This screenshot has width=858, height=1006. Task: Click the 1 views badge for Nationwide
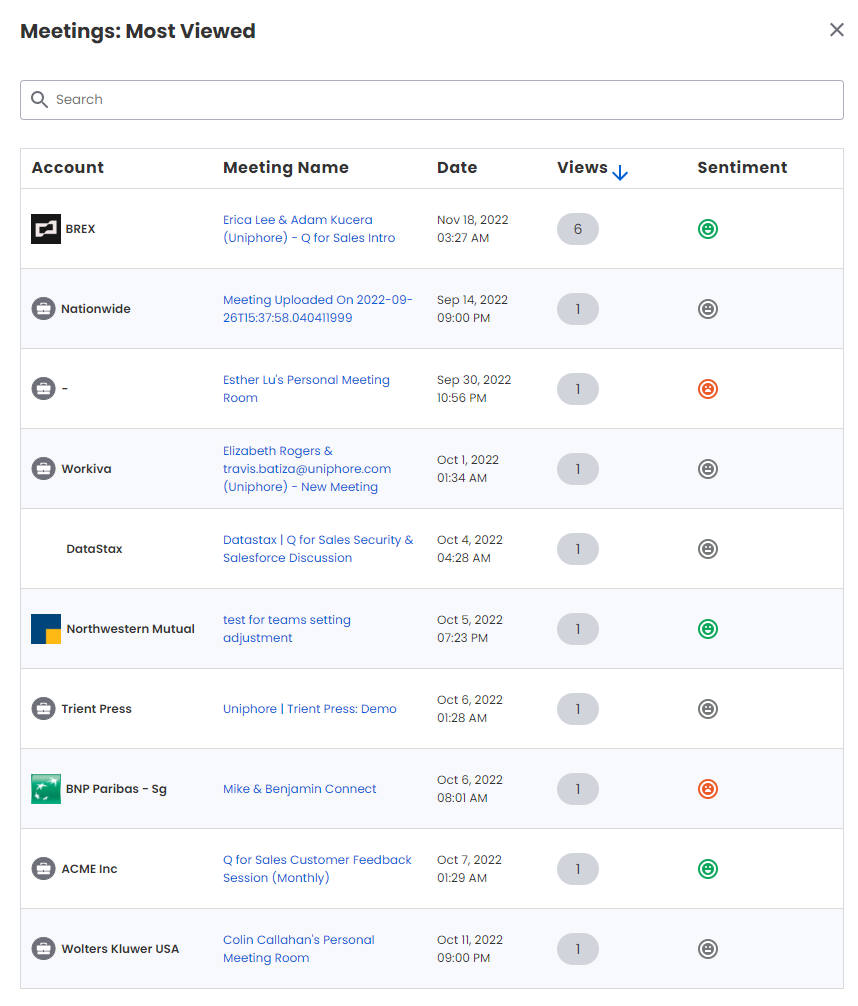coord(578,309)
